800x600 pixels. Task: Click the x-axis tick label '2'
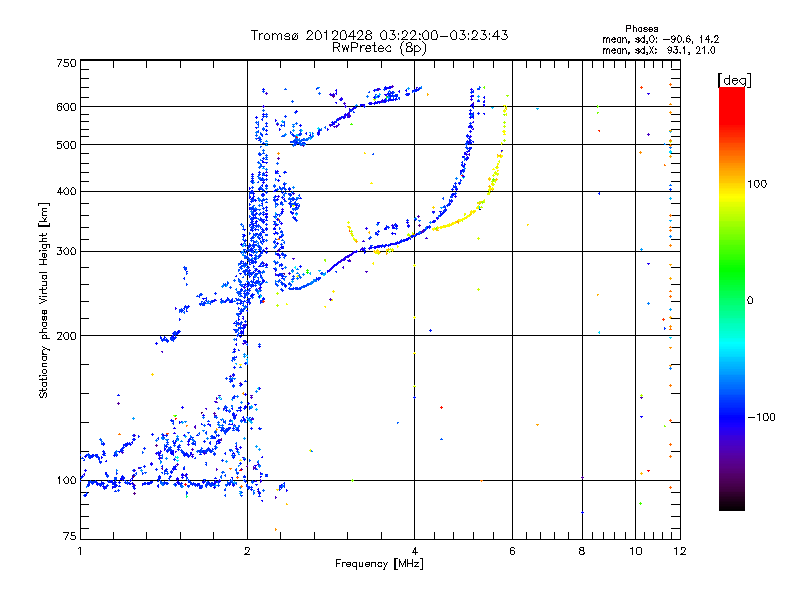pos(247,551)
